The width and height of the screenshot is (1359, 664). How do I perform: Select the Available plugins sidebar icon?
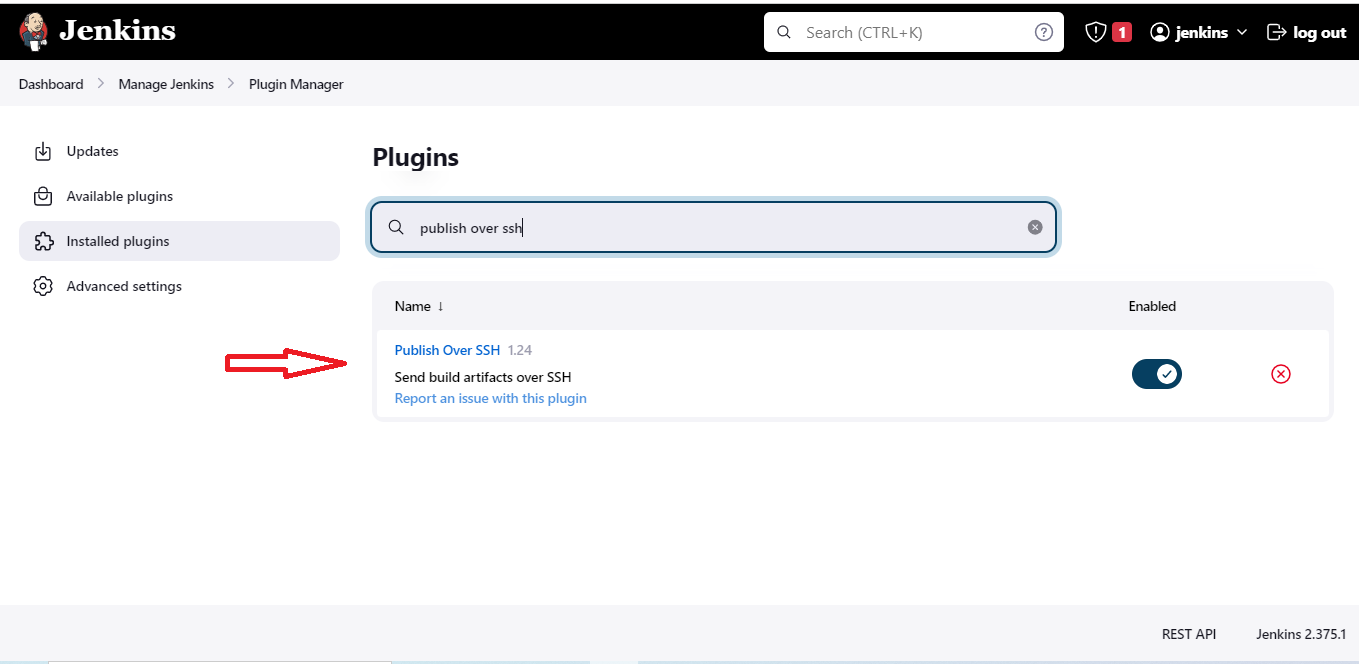[x=43, y=196]
